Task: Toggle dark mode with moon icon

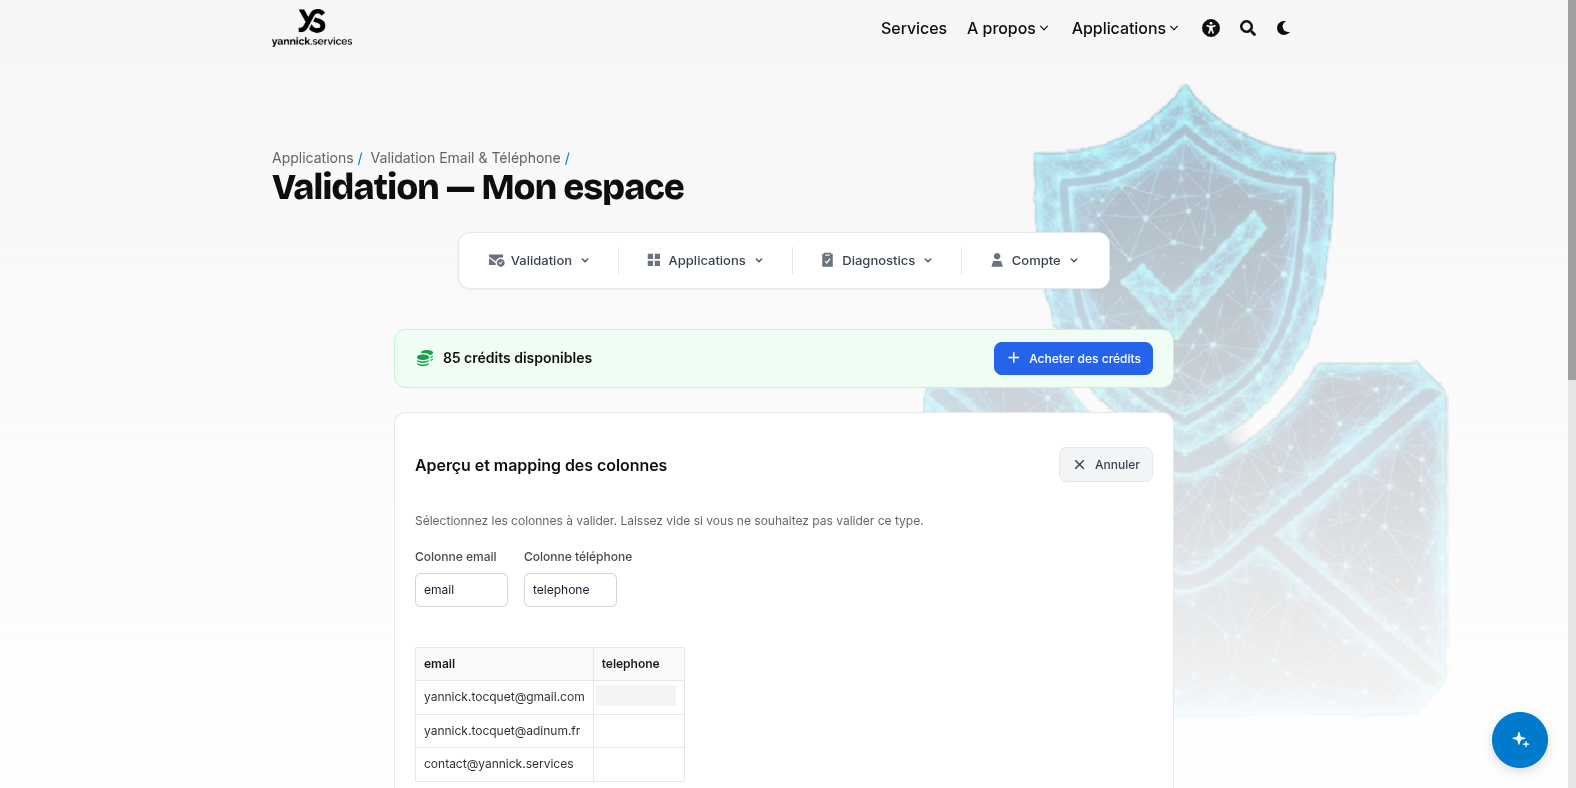Action: (x=1283, y=28)
